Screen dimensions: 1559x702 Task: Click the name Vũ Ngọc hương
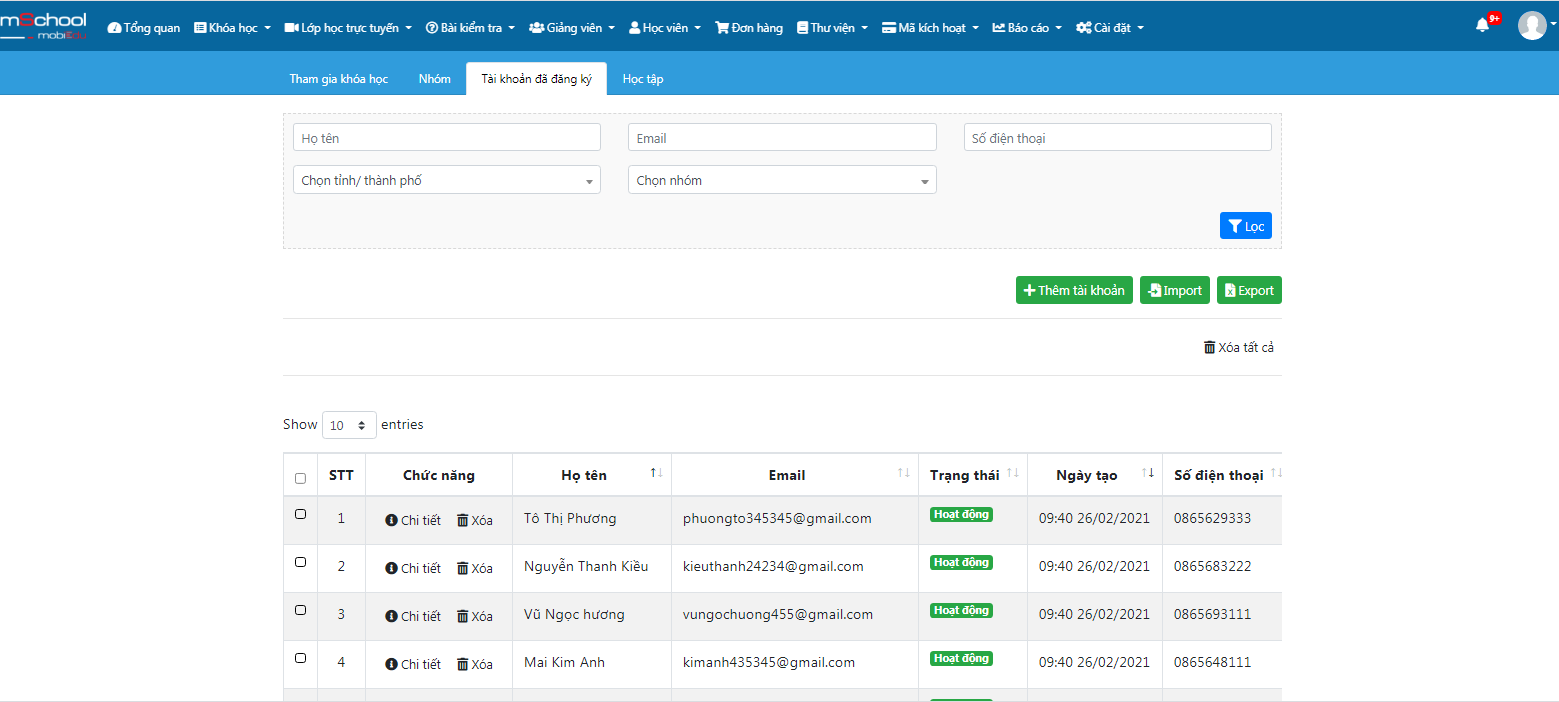coord(574,614)
